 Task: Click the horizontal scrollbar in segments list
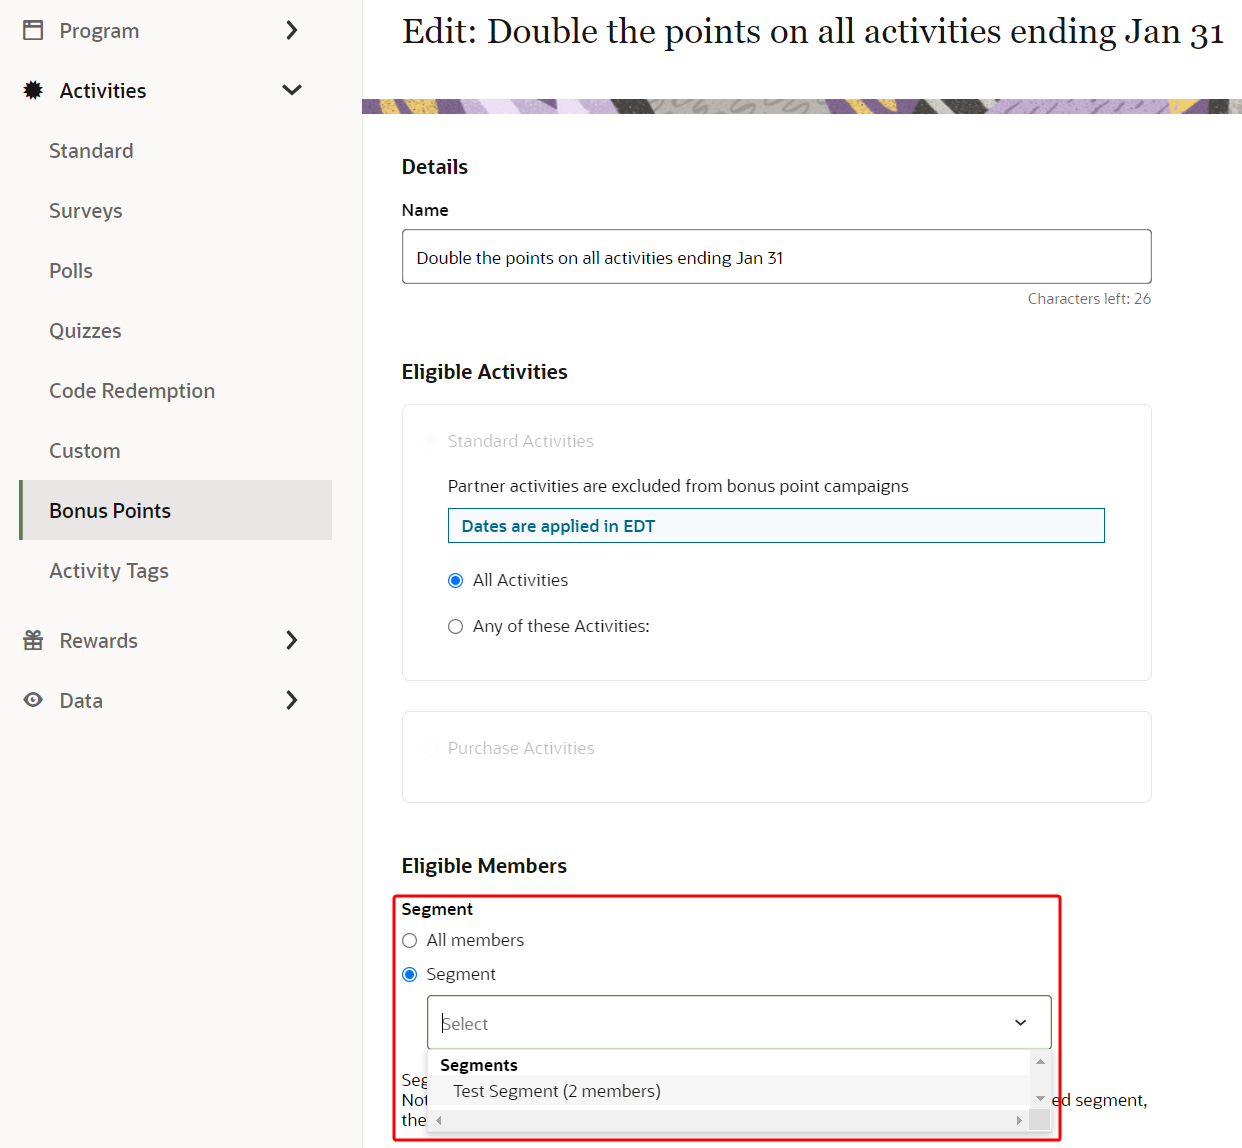point(728,1120)
